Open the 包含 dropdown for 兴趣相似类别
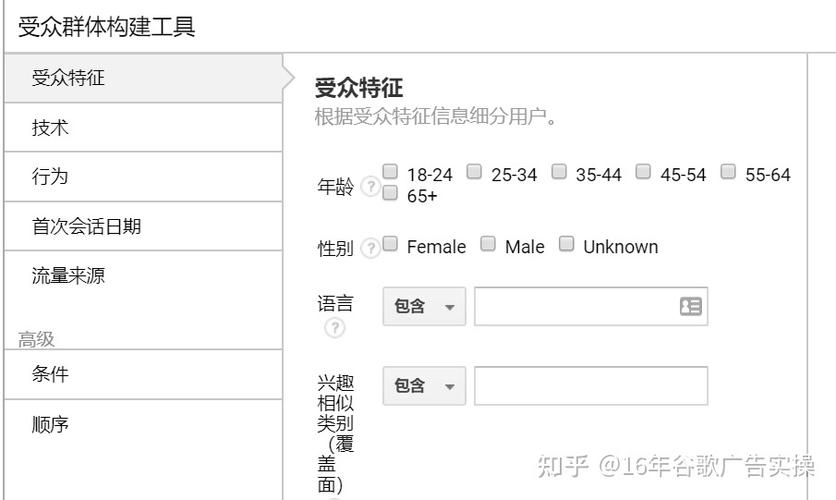The width and height of the screenshot is (836, 500). click(x=424, y=386)
